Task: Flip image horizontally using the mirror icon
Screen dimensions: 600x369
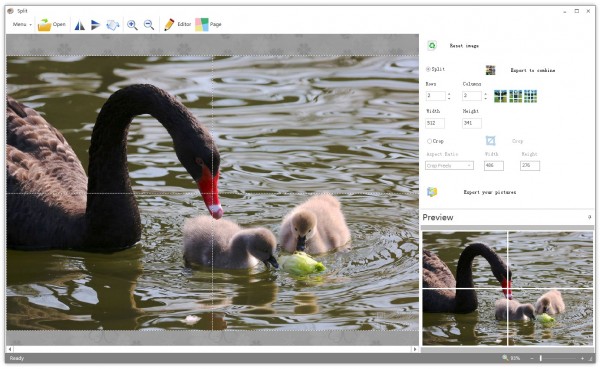Action: coord(80,25)
